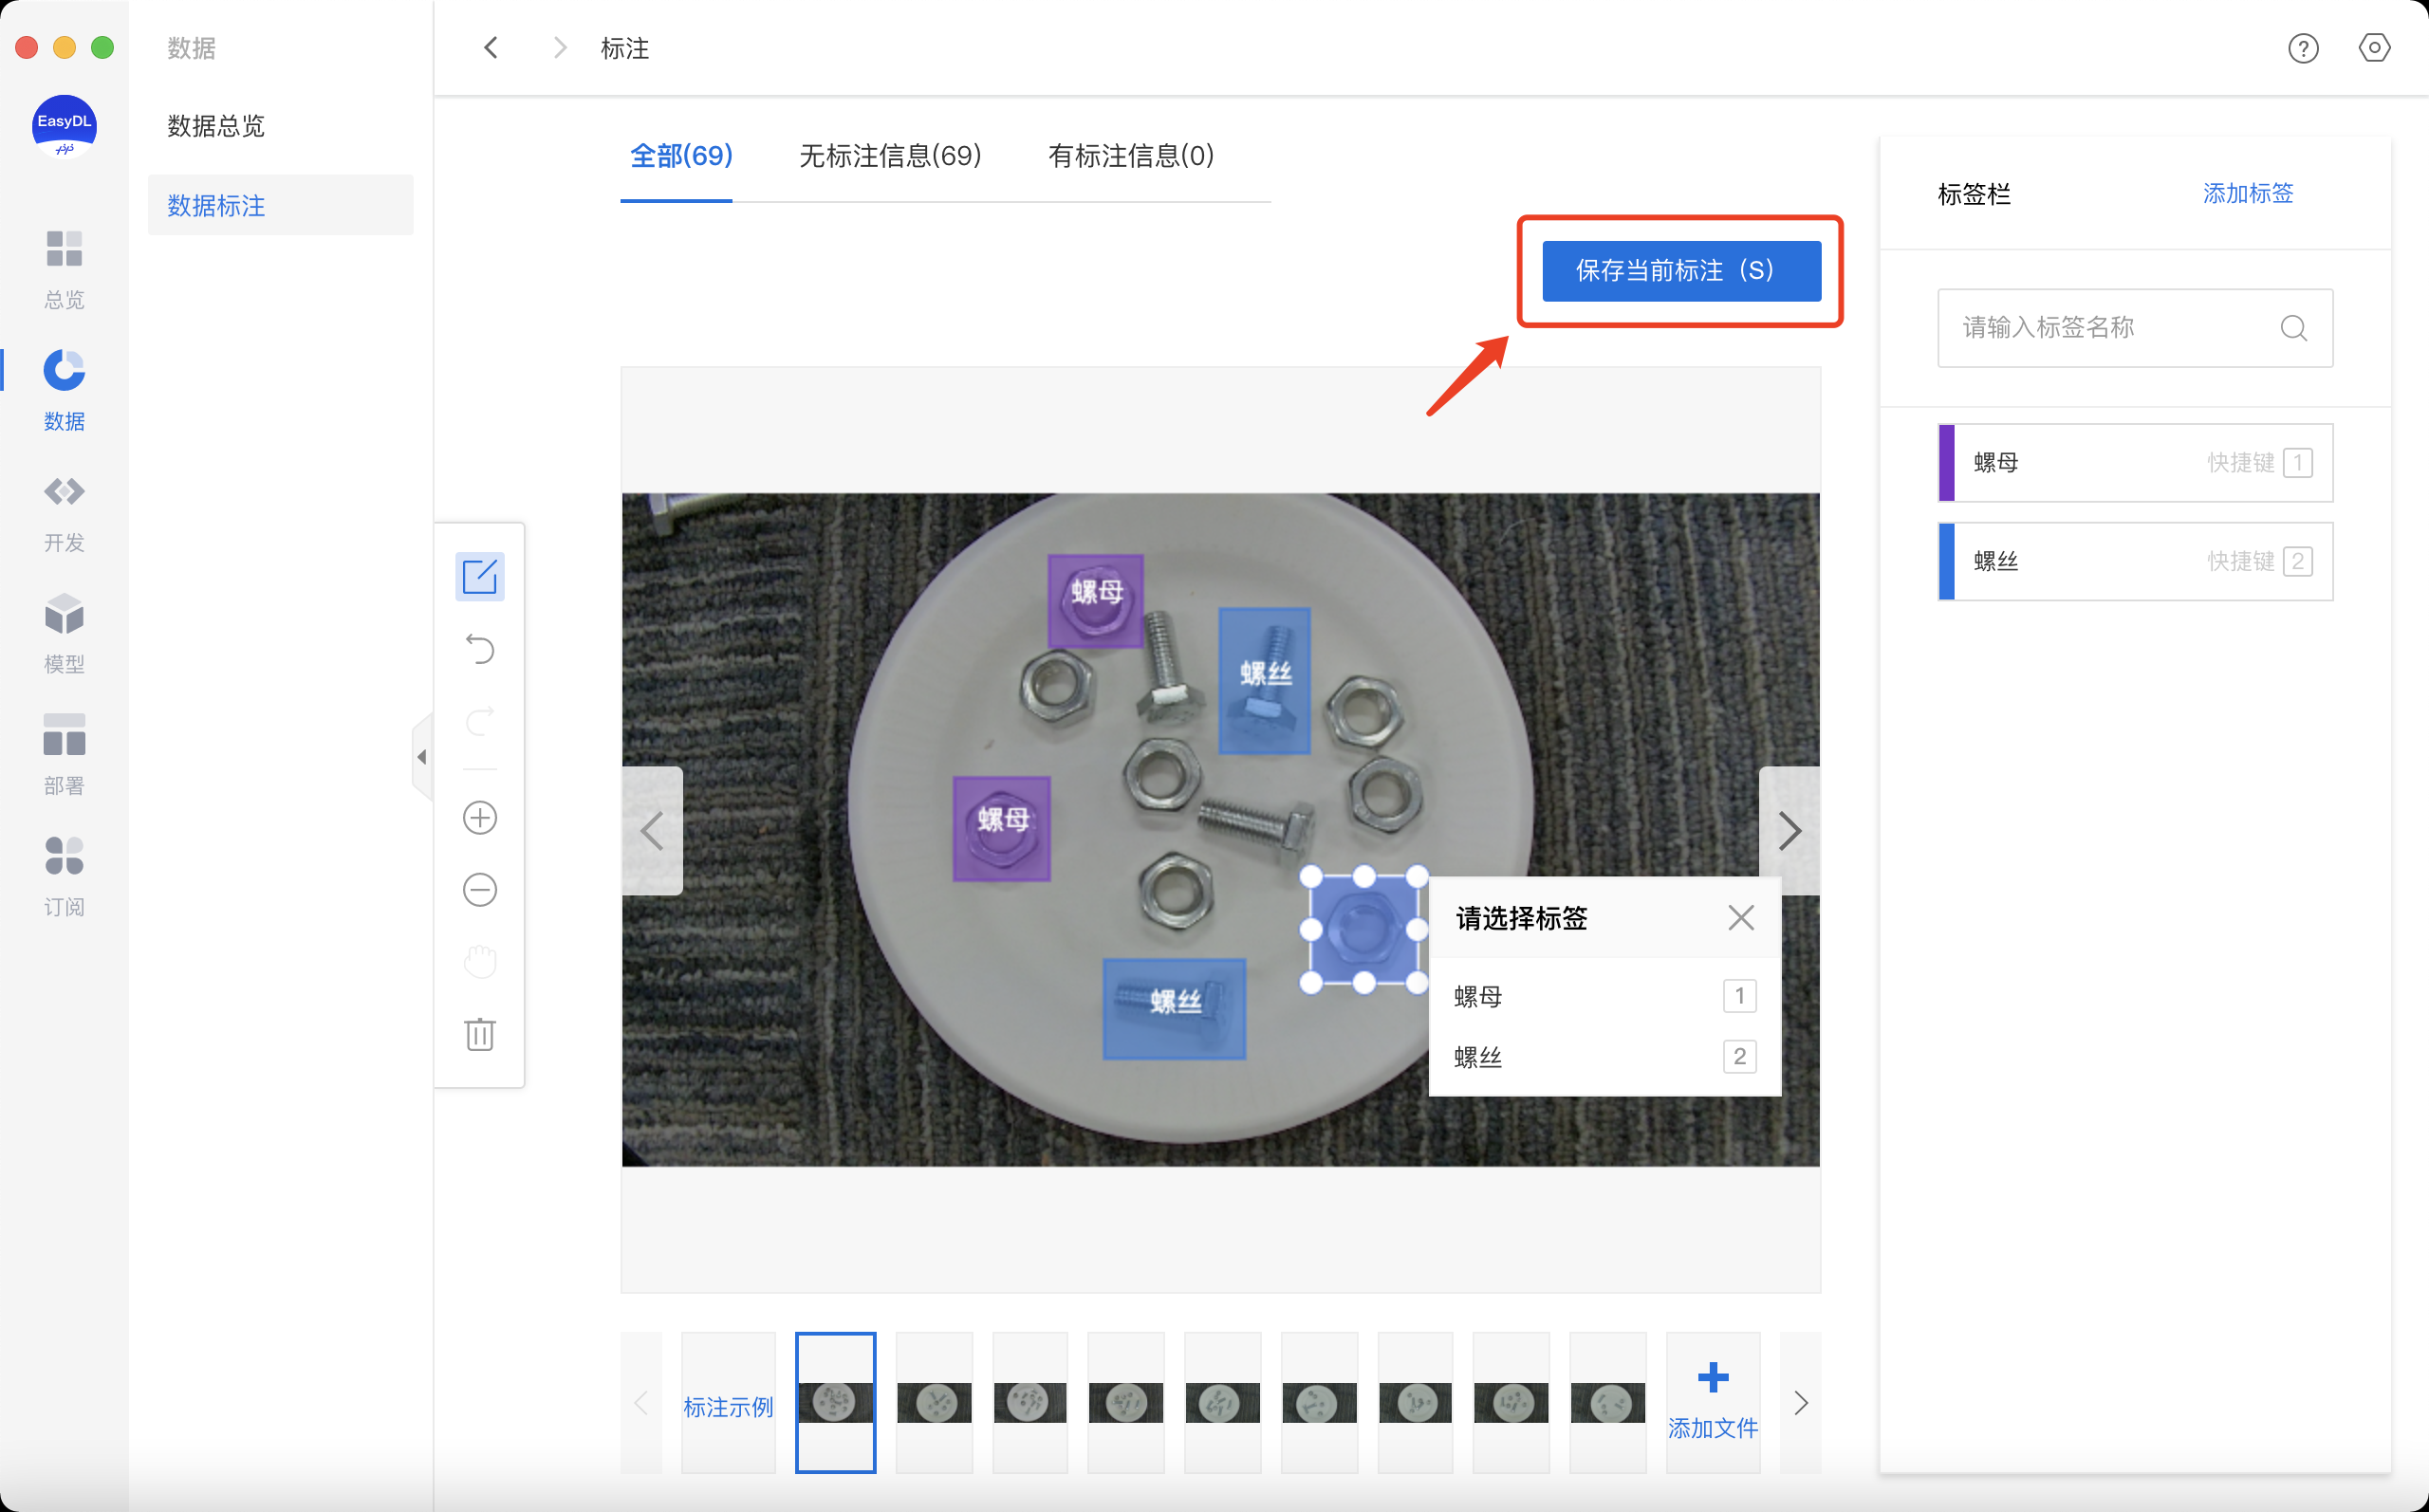This screenshot has width=2429, height=1512.
Task: Open 数据标注 in the side menu
Action: [280, 206]
